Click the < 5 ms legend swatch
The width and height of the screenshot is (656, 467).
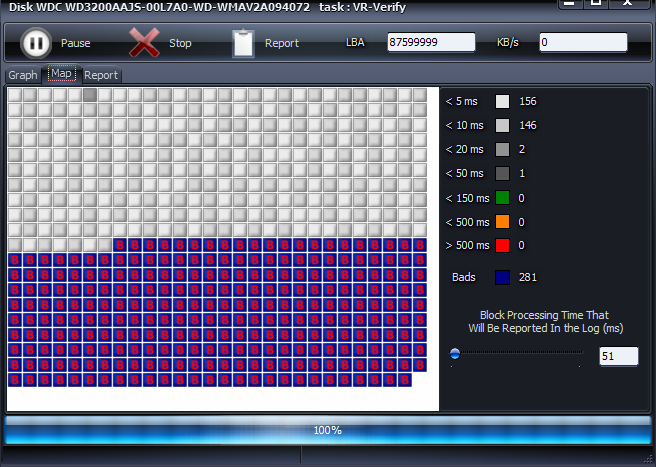click(x=502, y=102)
